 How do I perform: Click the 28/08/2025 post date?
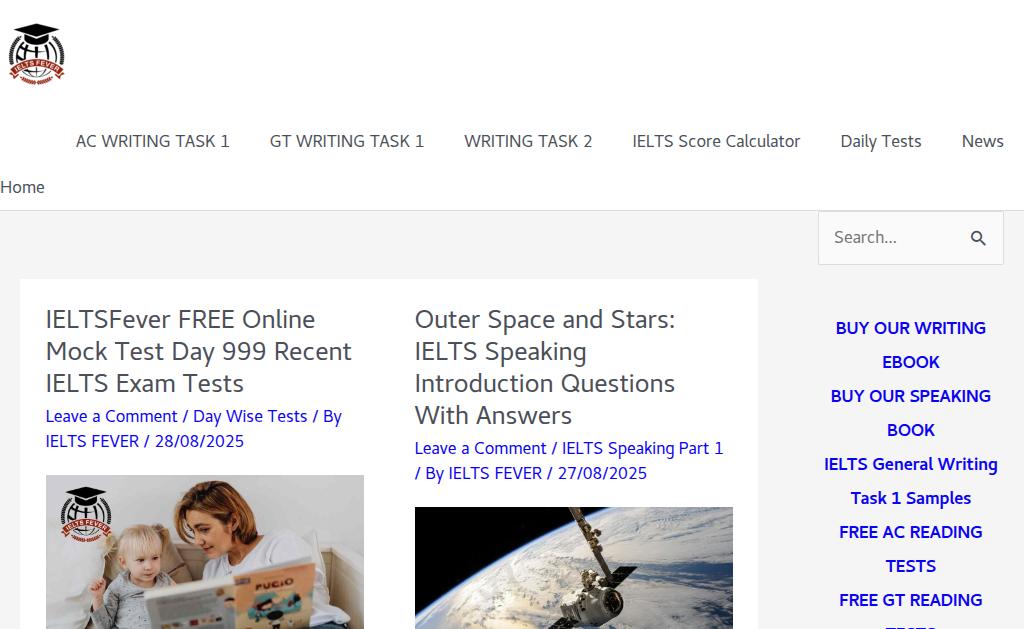(199, 442)
